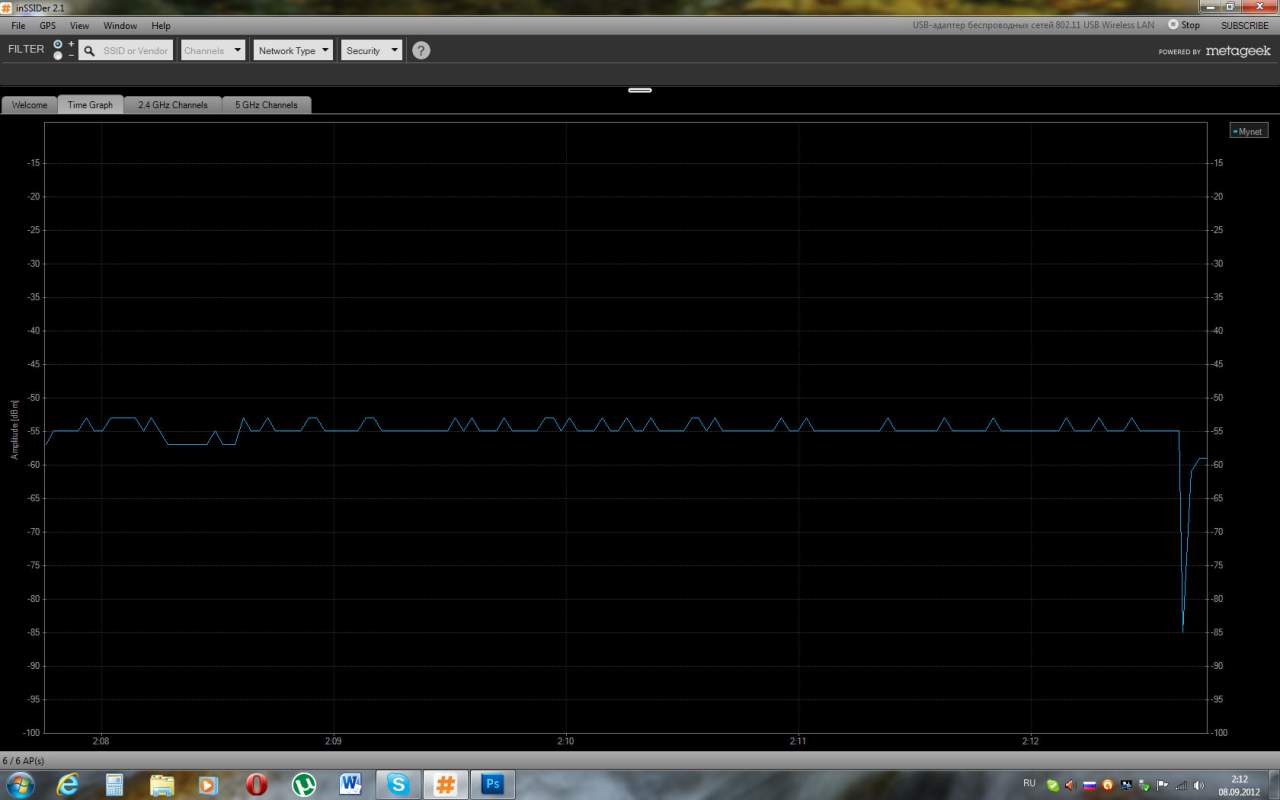
Task: Select the remove (−) filter radio button
Action: tap(58, 56)
